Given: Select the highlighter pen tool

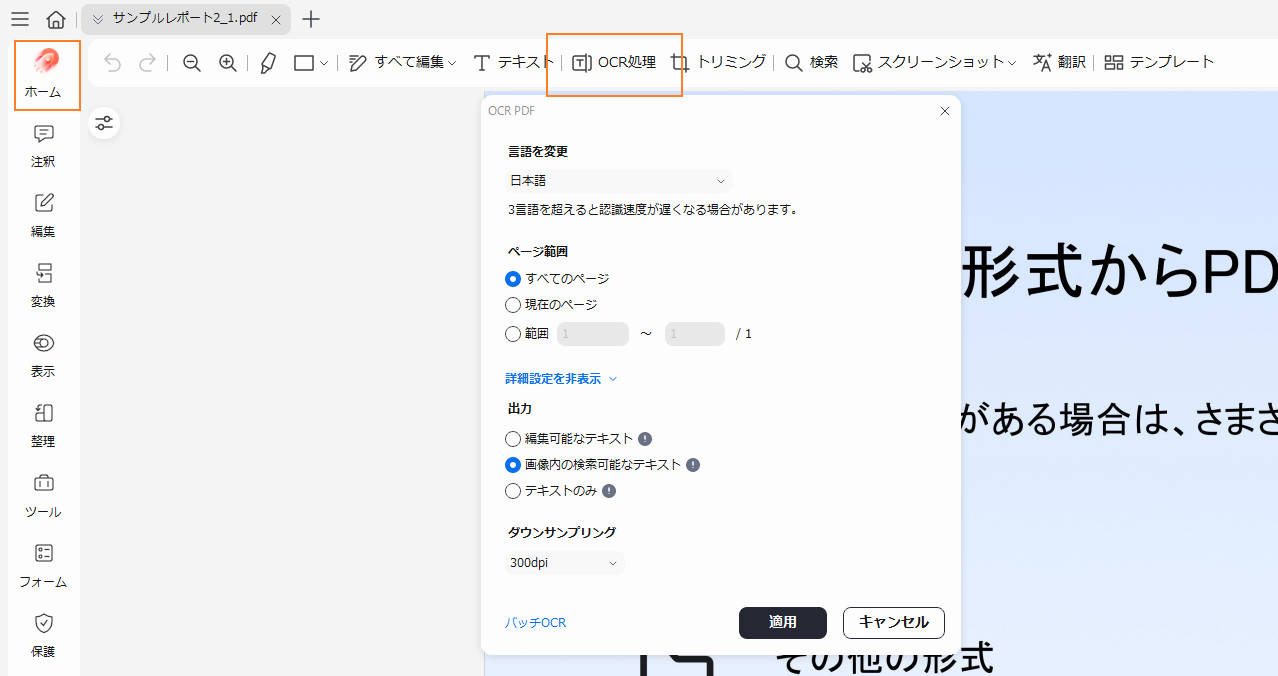Looking at the screenshot, I should click(268, 63).
